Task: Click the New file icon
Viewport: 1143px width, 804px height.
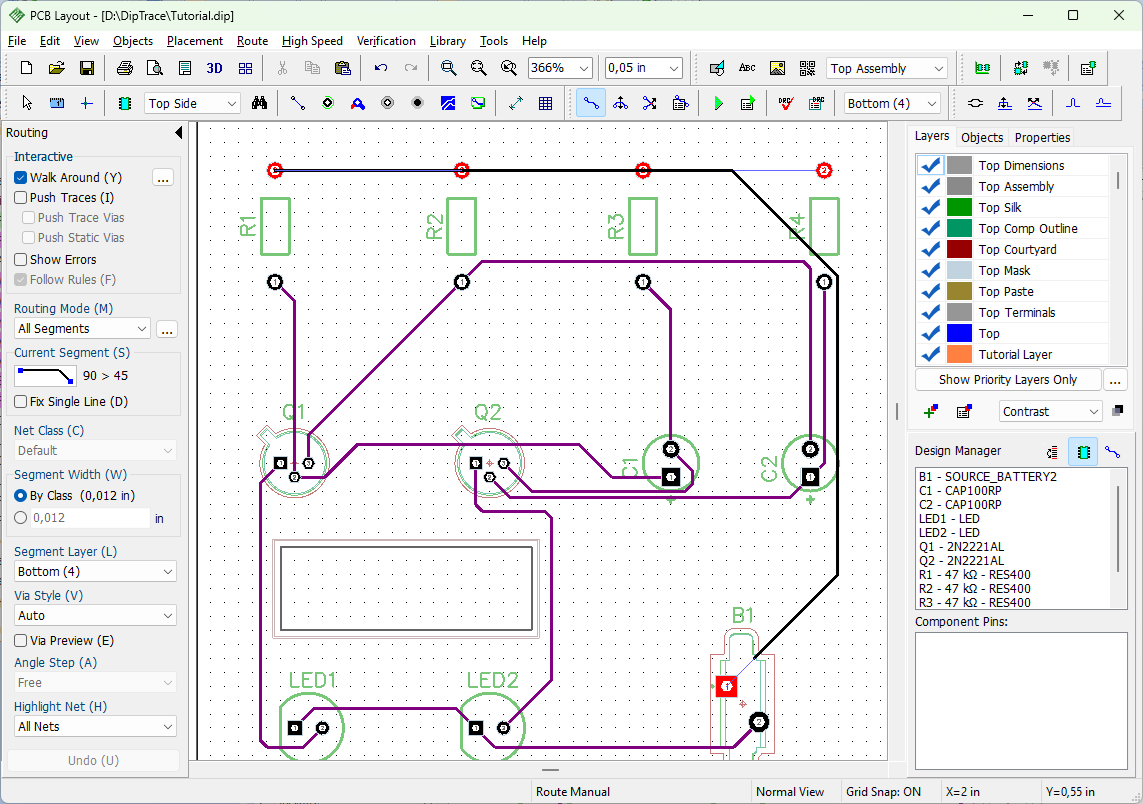Action: (26, 68)
